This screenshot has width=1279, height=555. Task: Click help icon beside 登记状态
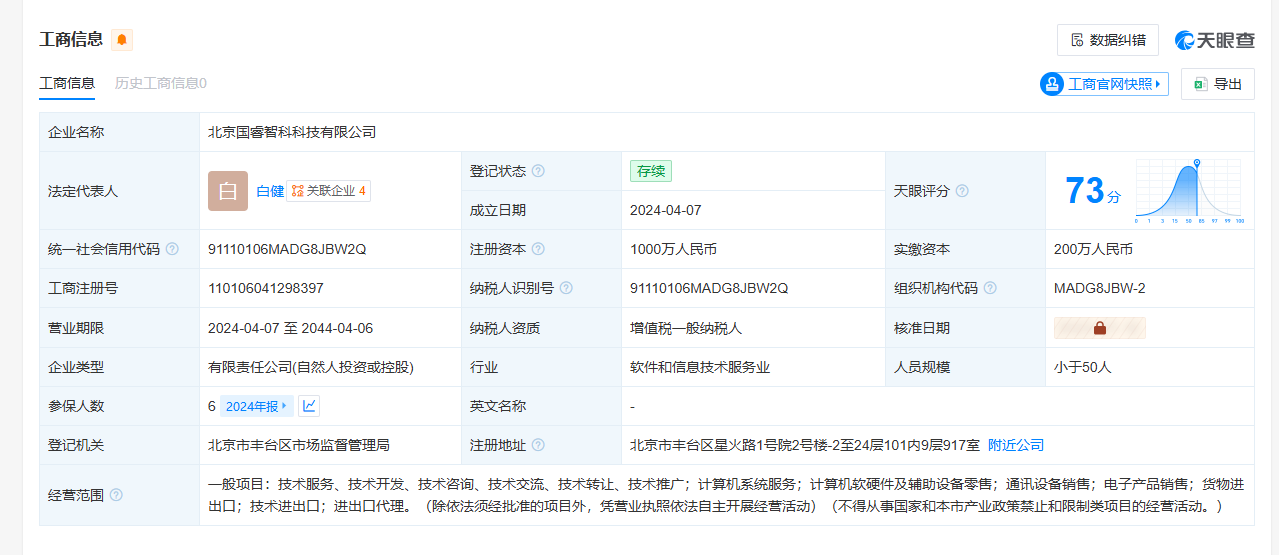pyautogui.click(x=538, y=171)
